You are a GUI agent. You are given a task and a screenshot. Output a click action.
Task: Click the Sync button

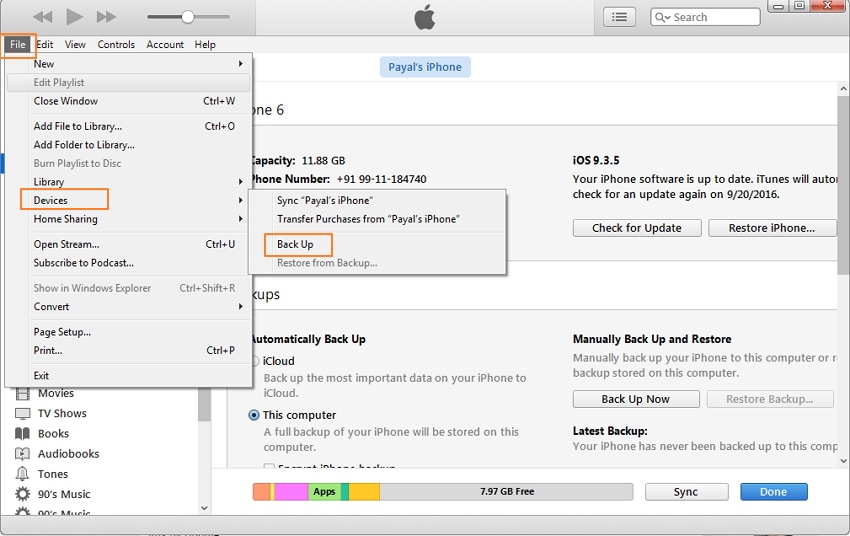pos(686,492)
